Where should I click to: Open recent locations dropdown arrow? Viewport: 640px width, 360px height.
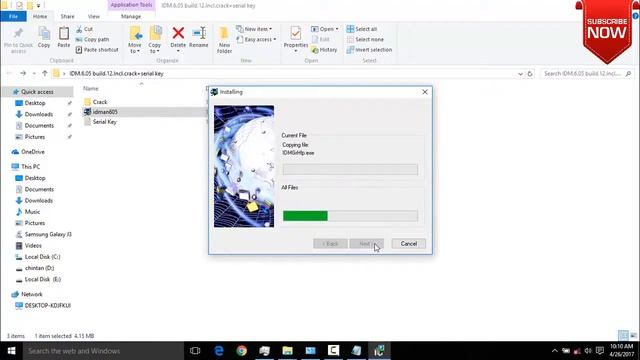[x=34, y=73]
